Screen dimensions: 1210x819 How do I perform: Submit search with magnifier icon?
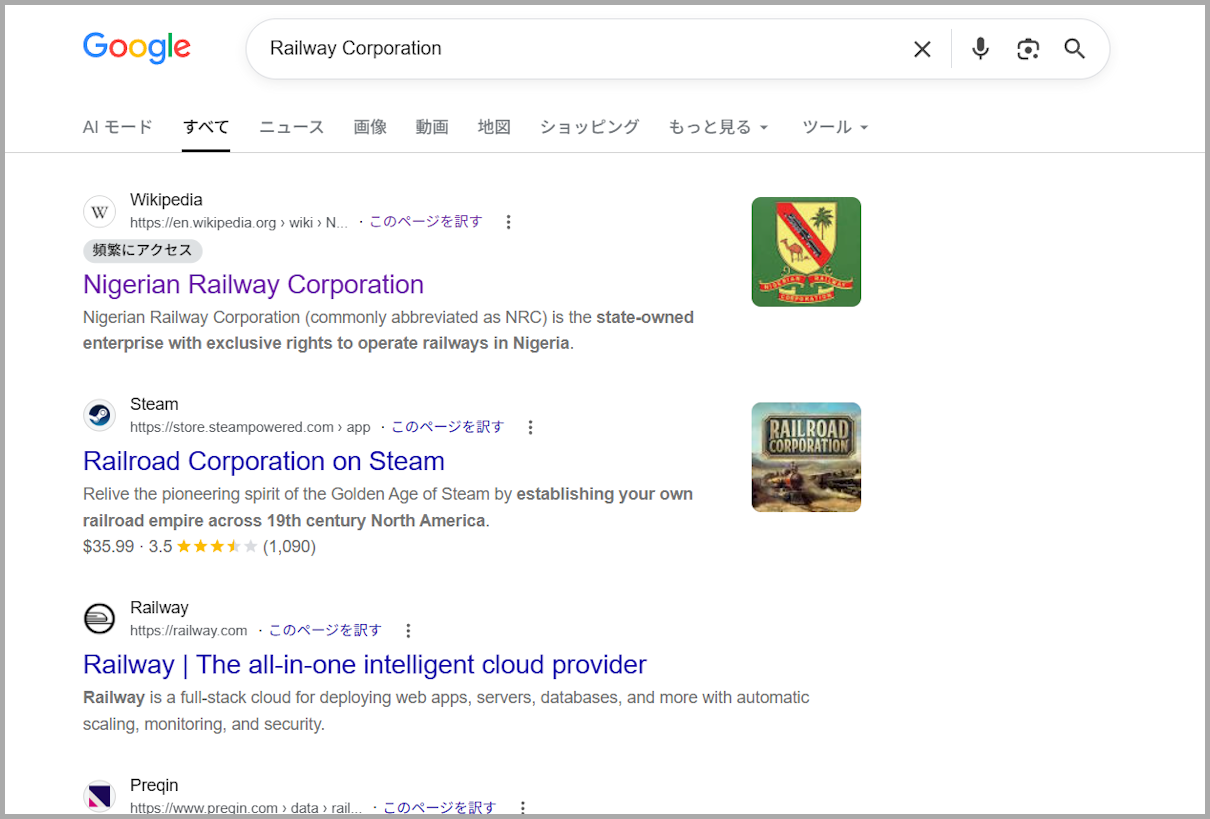[x=1075, y=49]
